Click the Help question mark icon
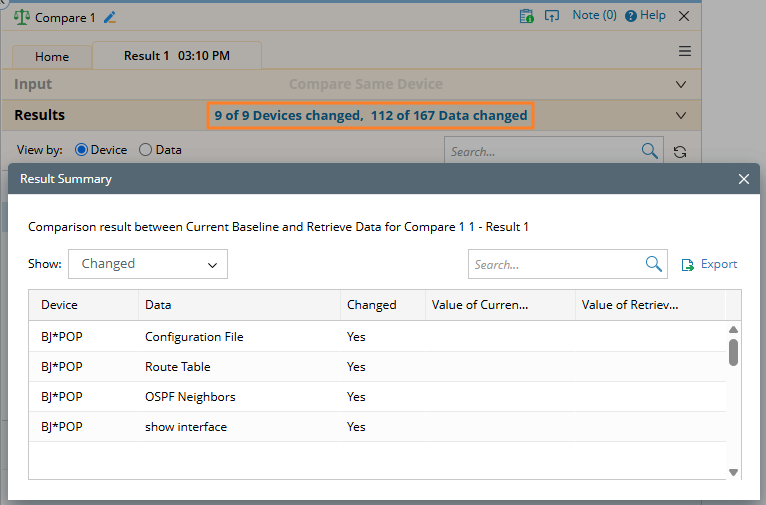 [x=630, y=16]
